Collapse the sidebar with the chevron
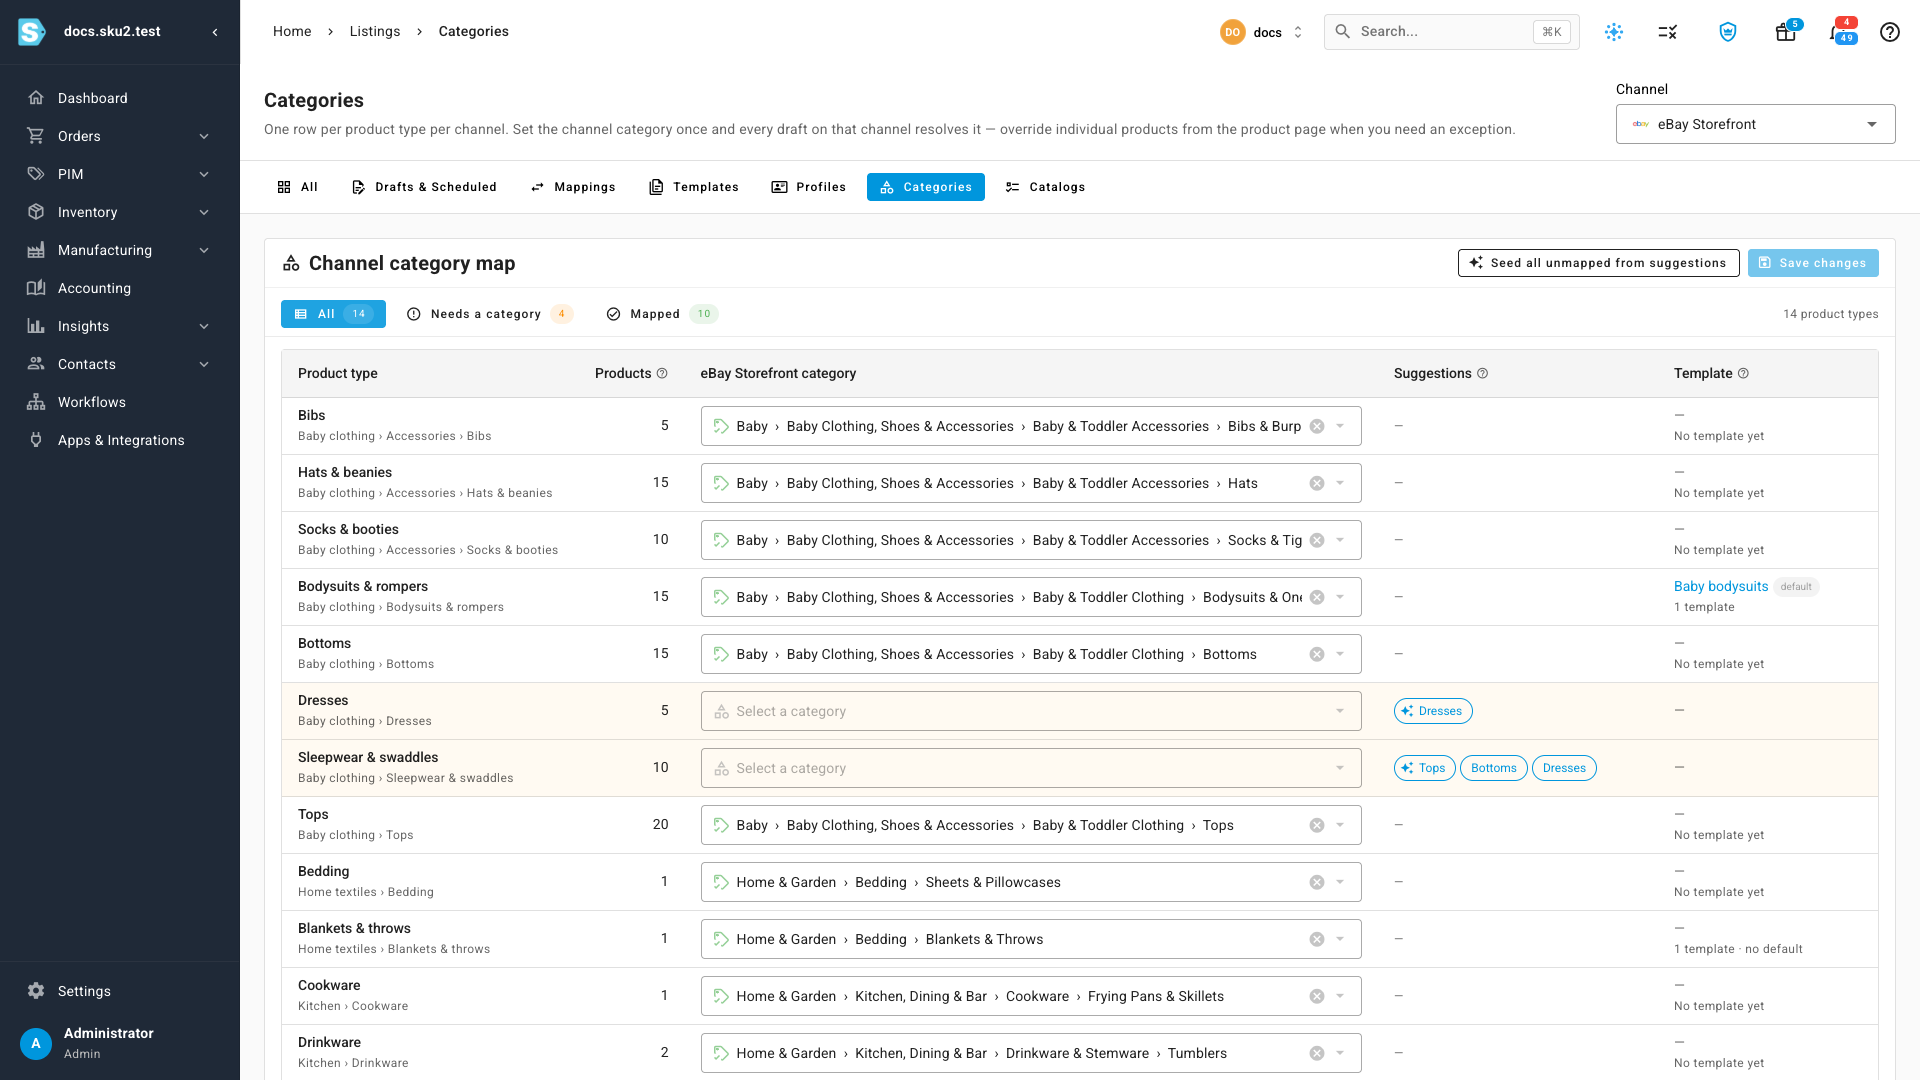Screen dimensions: 1920x1080 tap(215, 32)
